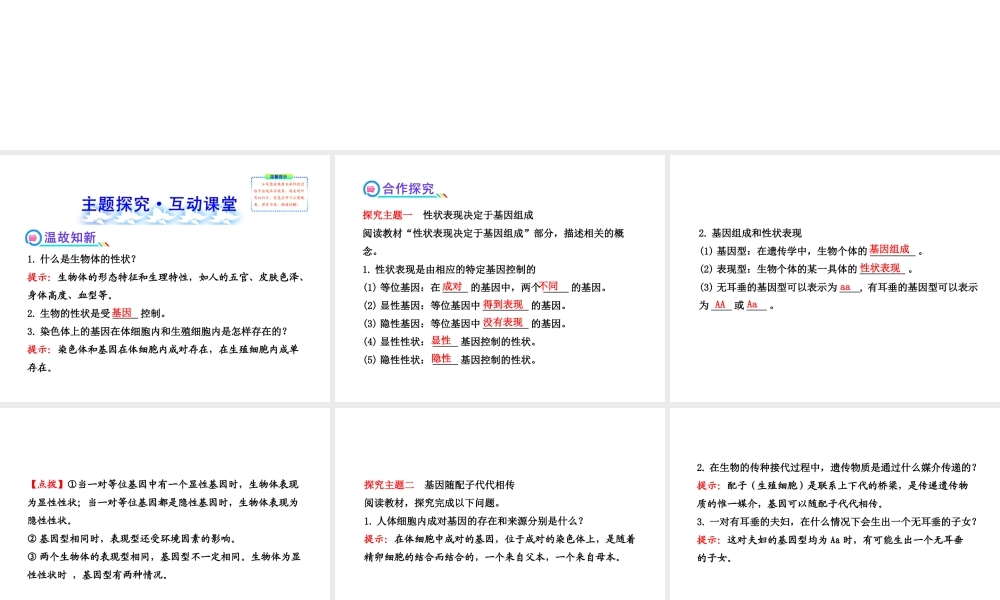Click the hint about 生物体的形态特征和生理特性

pos(167,286)
